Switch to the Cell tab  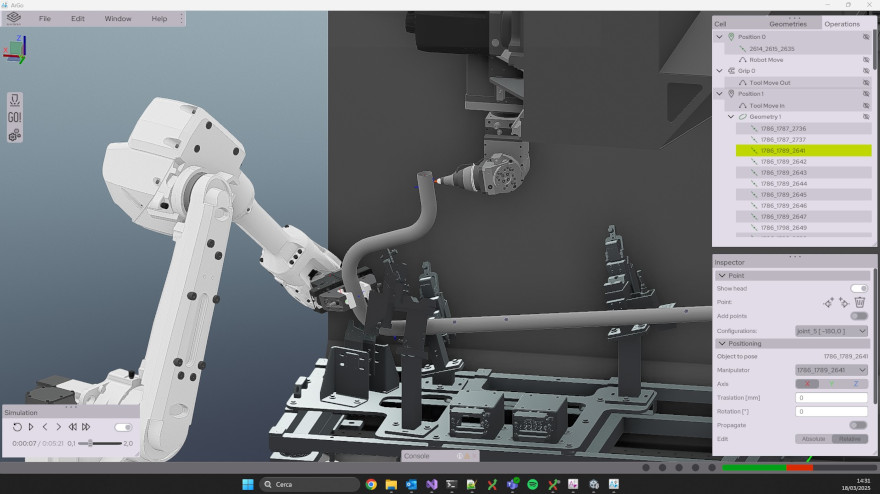[720, 24]
